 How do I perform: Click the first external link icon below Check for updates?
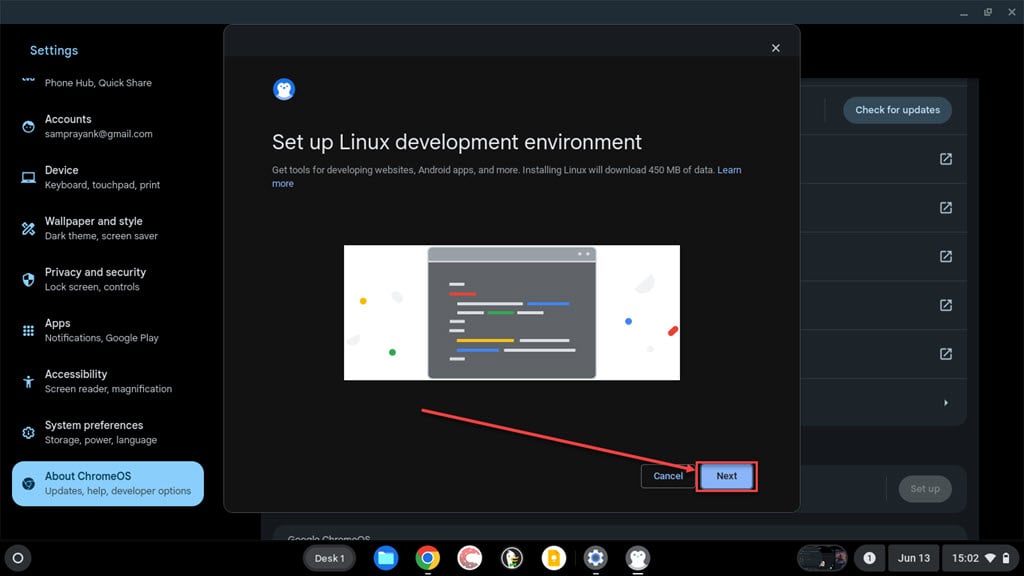[x=945, y=159]
